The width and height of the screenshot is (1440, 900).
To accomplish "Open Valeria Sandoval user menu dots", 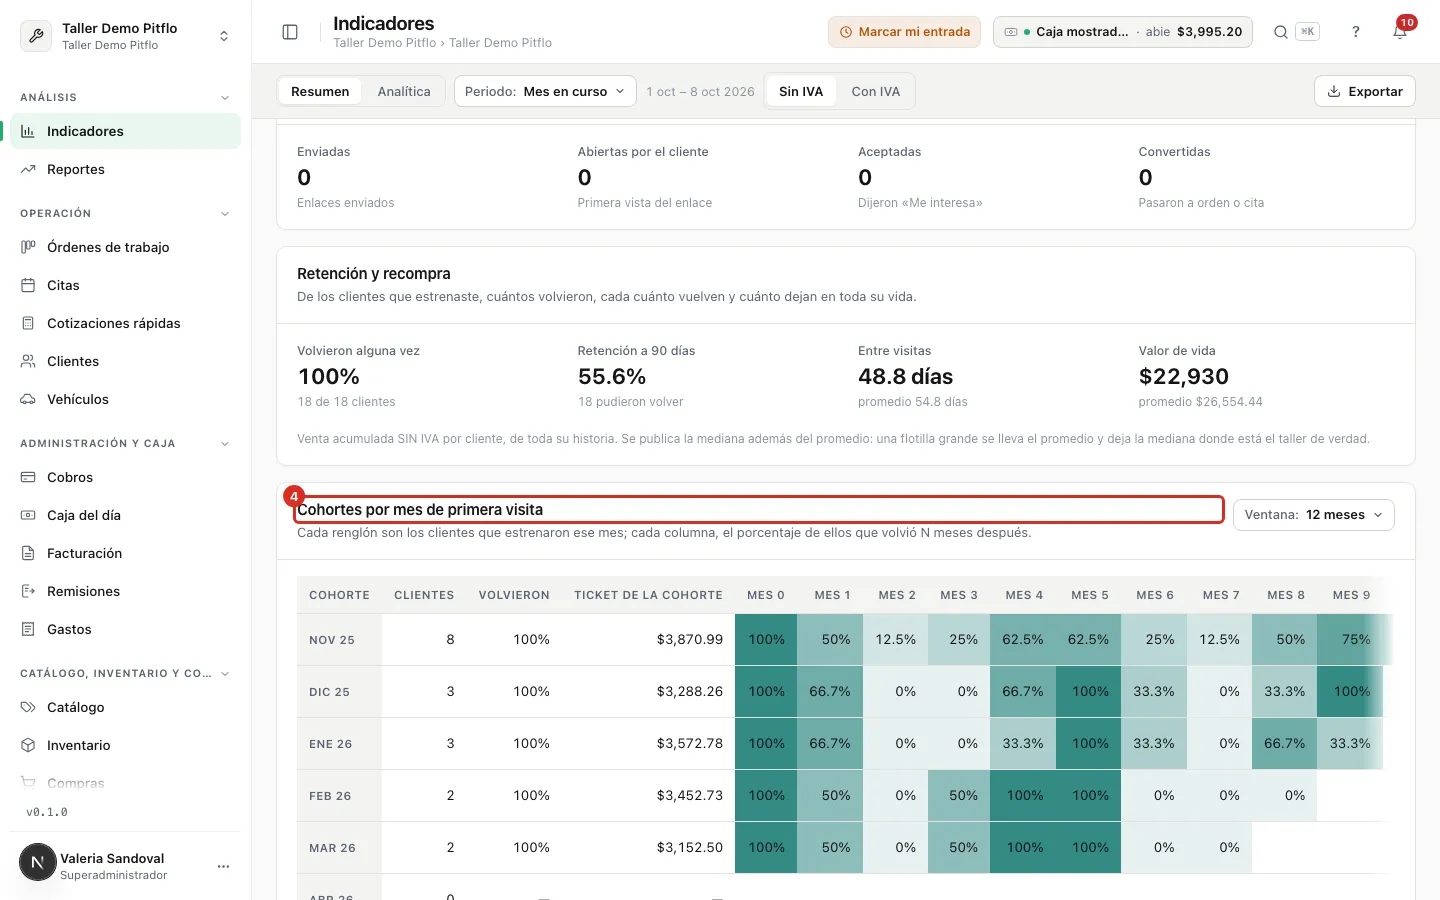I will (x=223, y=866).
